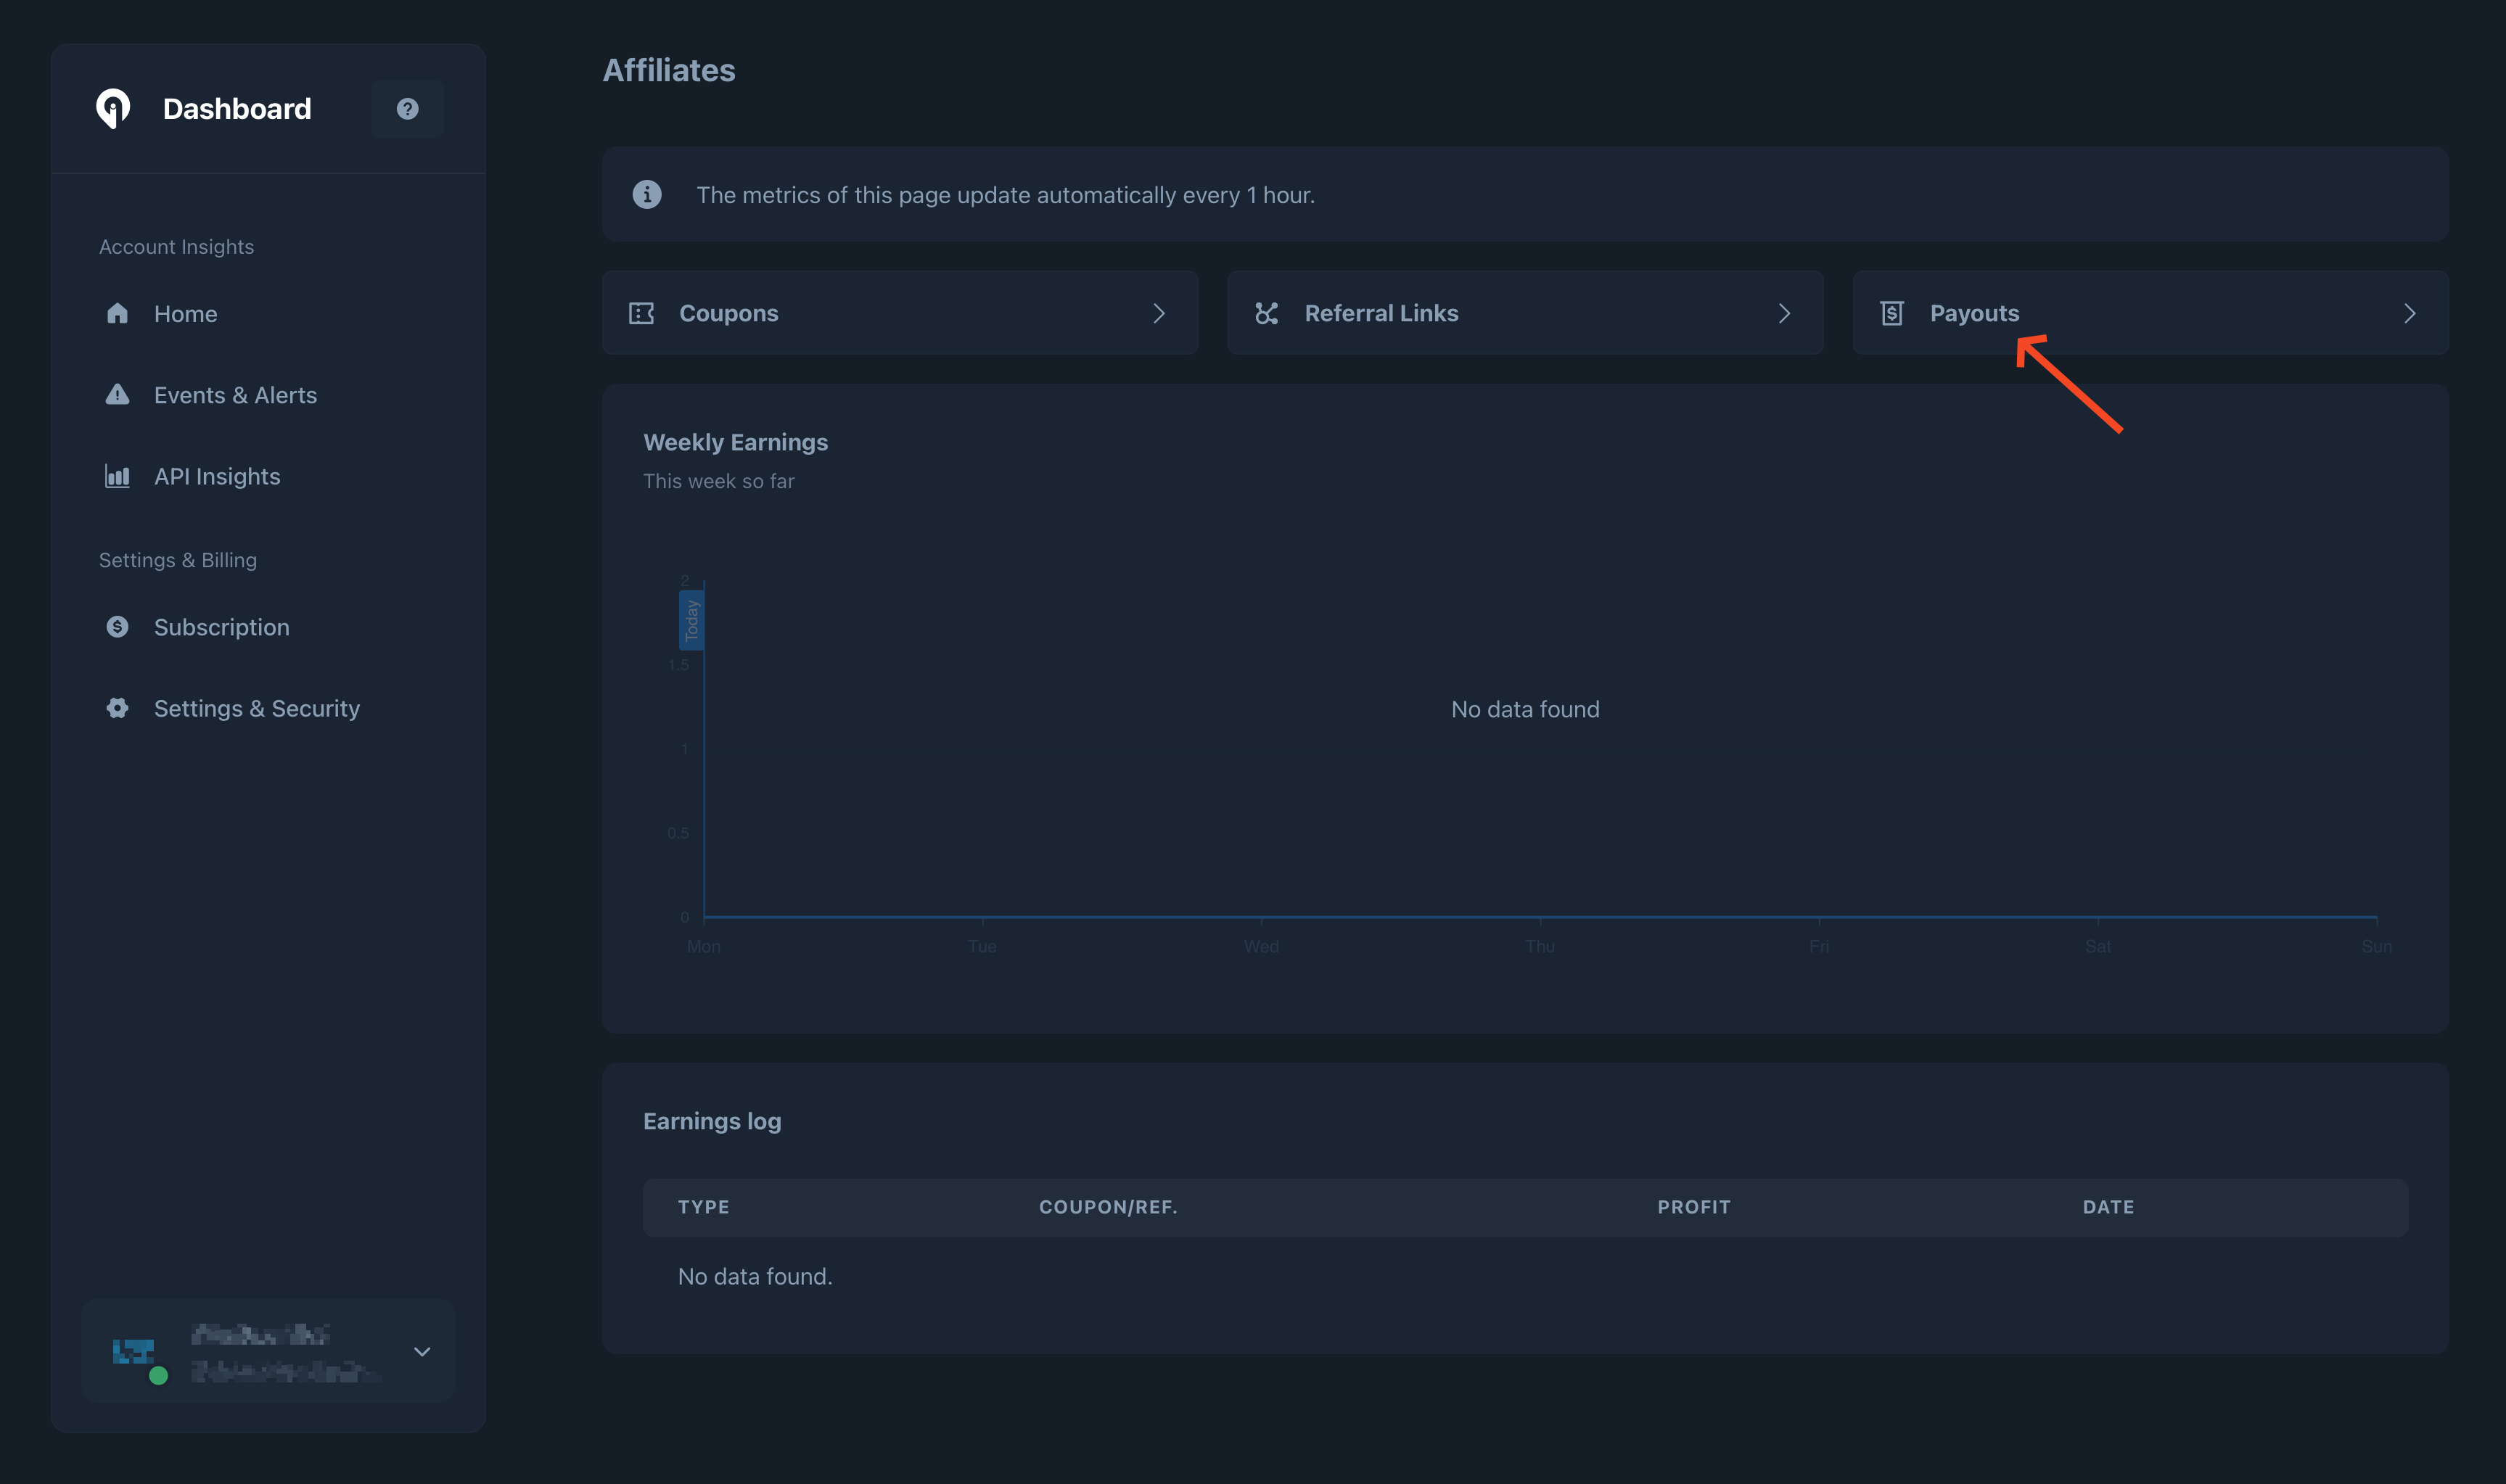Screen dimensions: 2506x1484
Task: Open Referral Links via right chevron
Action: [1784, 313]
